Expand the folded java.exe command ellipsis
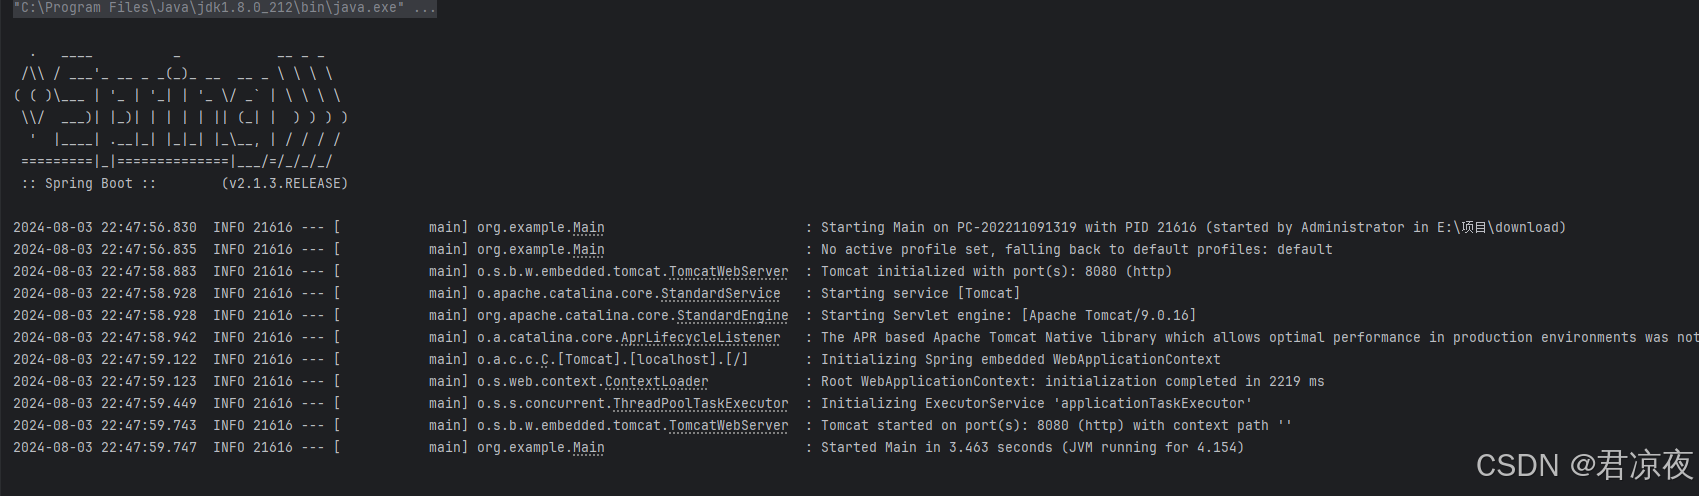 (x=425, y=8)
